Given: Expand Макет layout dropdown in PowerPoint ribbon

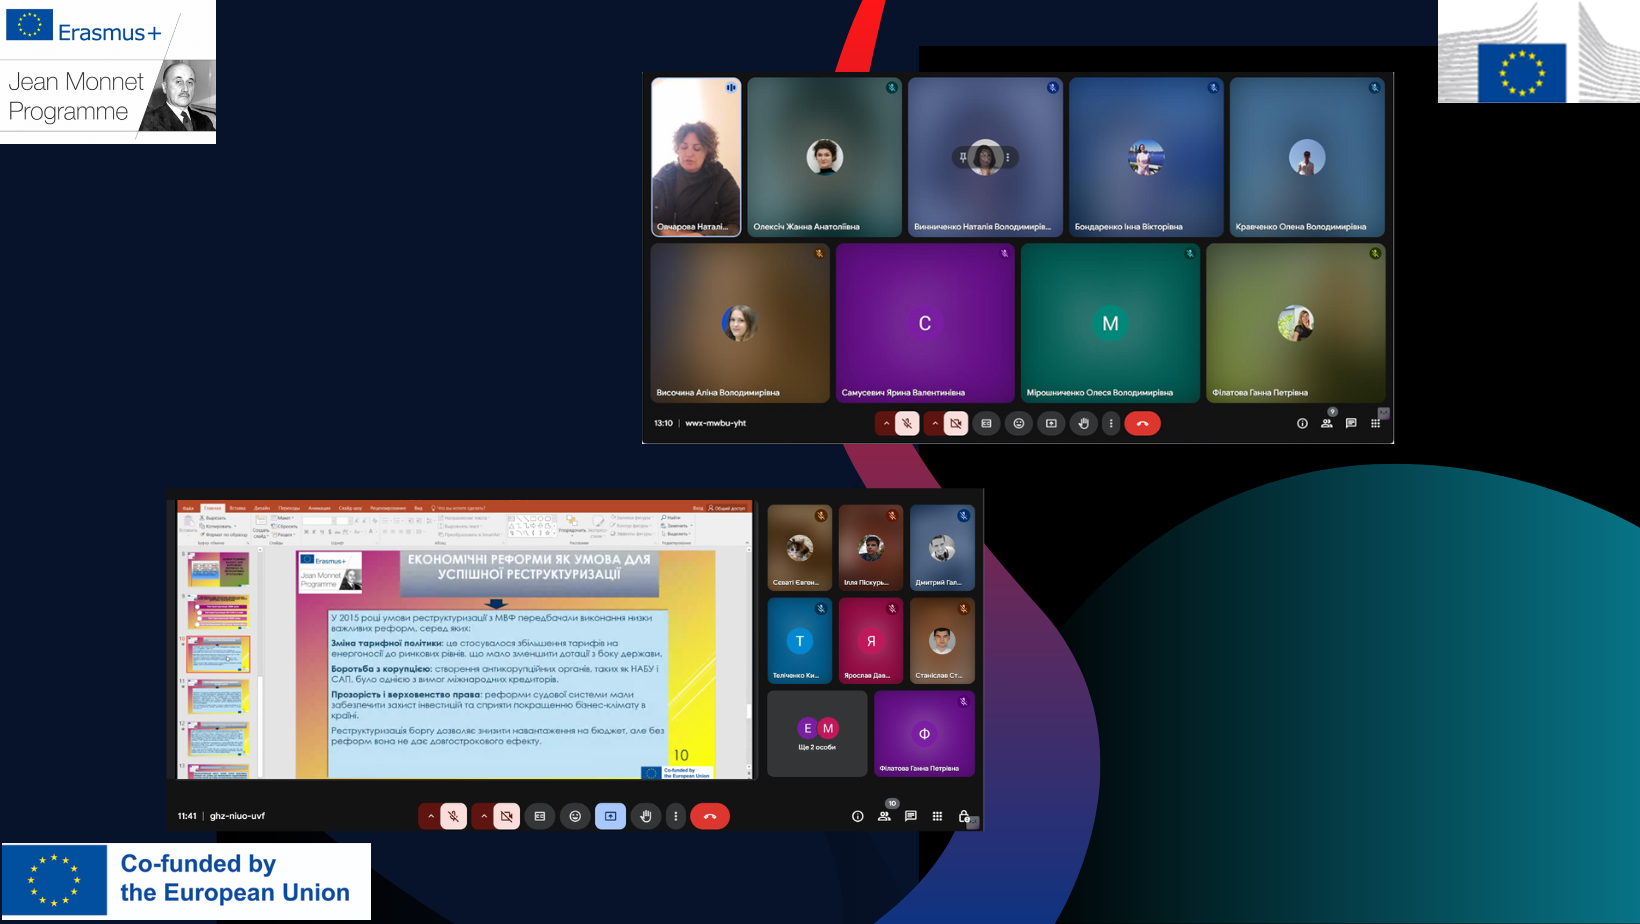Looking at the screenshot, I should (282, 518).
